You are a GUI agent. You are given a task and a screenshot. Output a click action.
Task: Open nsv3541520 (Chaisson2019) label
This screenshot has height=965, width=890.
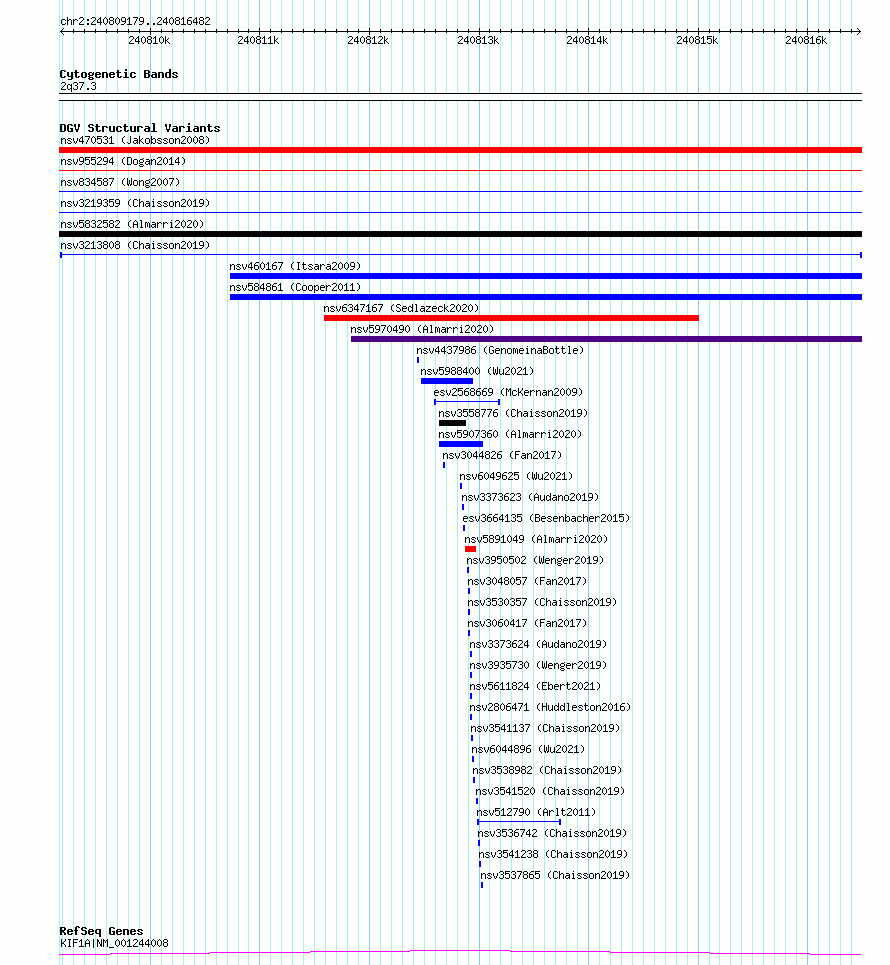tap(550, 789)
